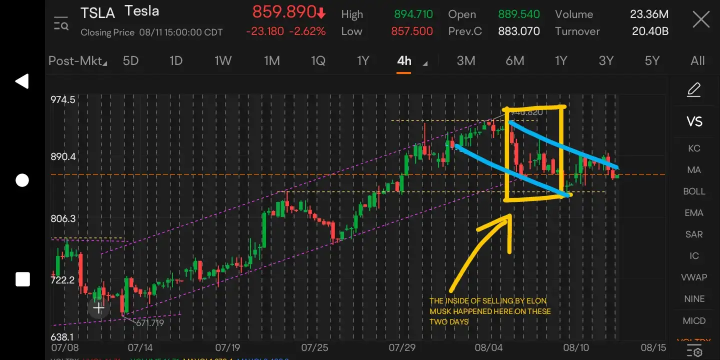The width and height of the screenshot is (720, 360).
Task: Select the All range tab
Action: (698, 61)
